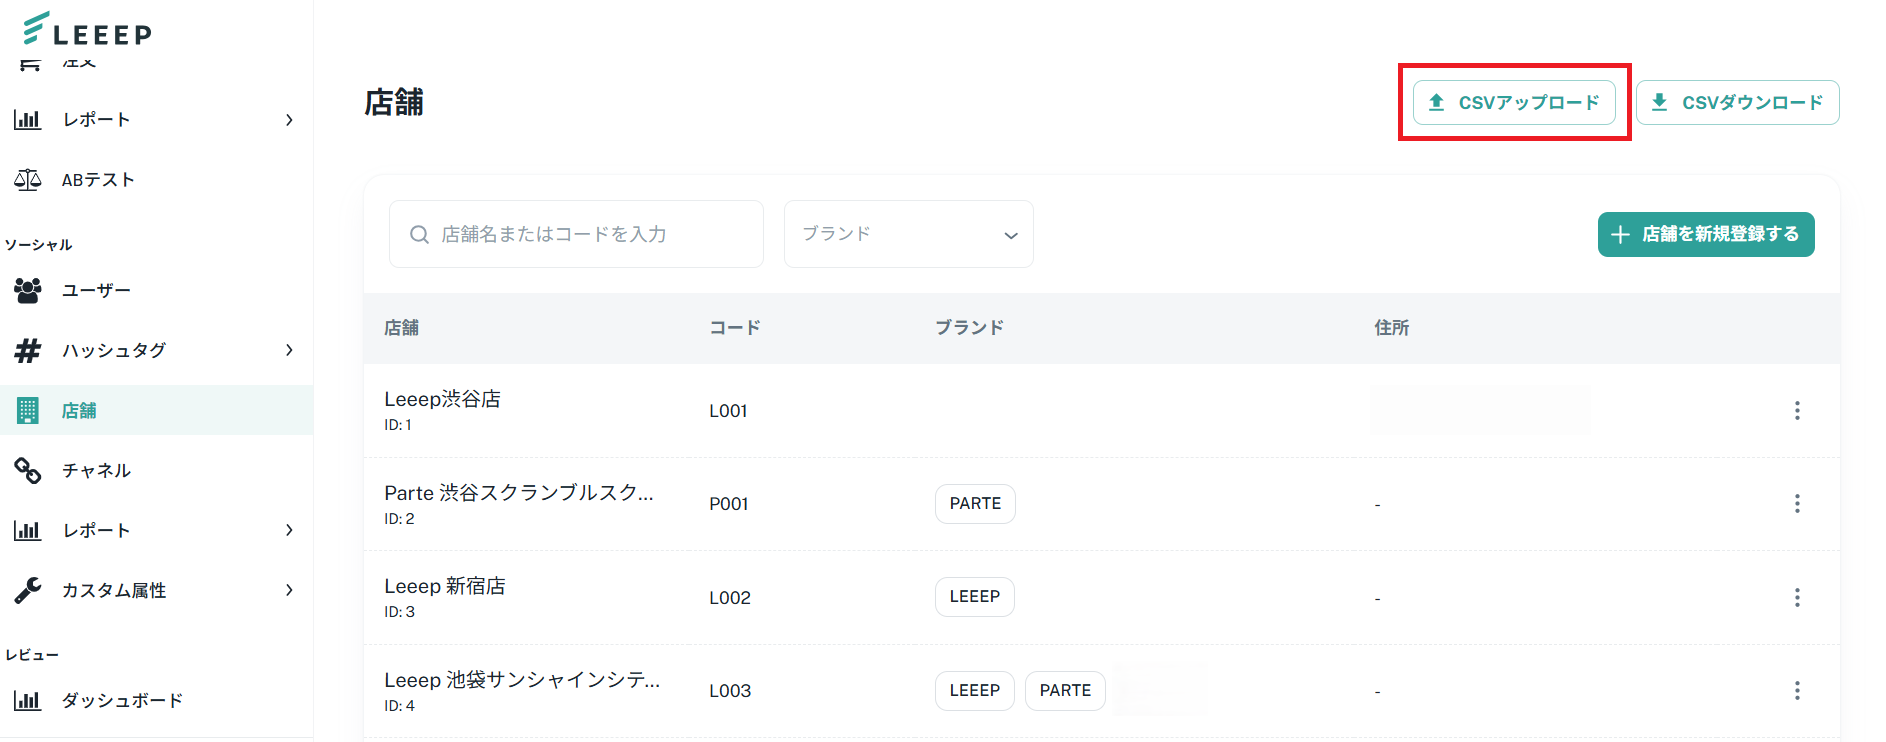Click the ユーザー people icon
The height and width of the screenshot is (742, 1886).
coord(28,290)
